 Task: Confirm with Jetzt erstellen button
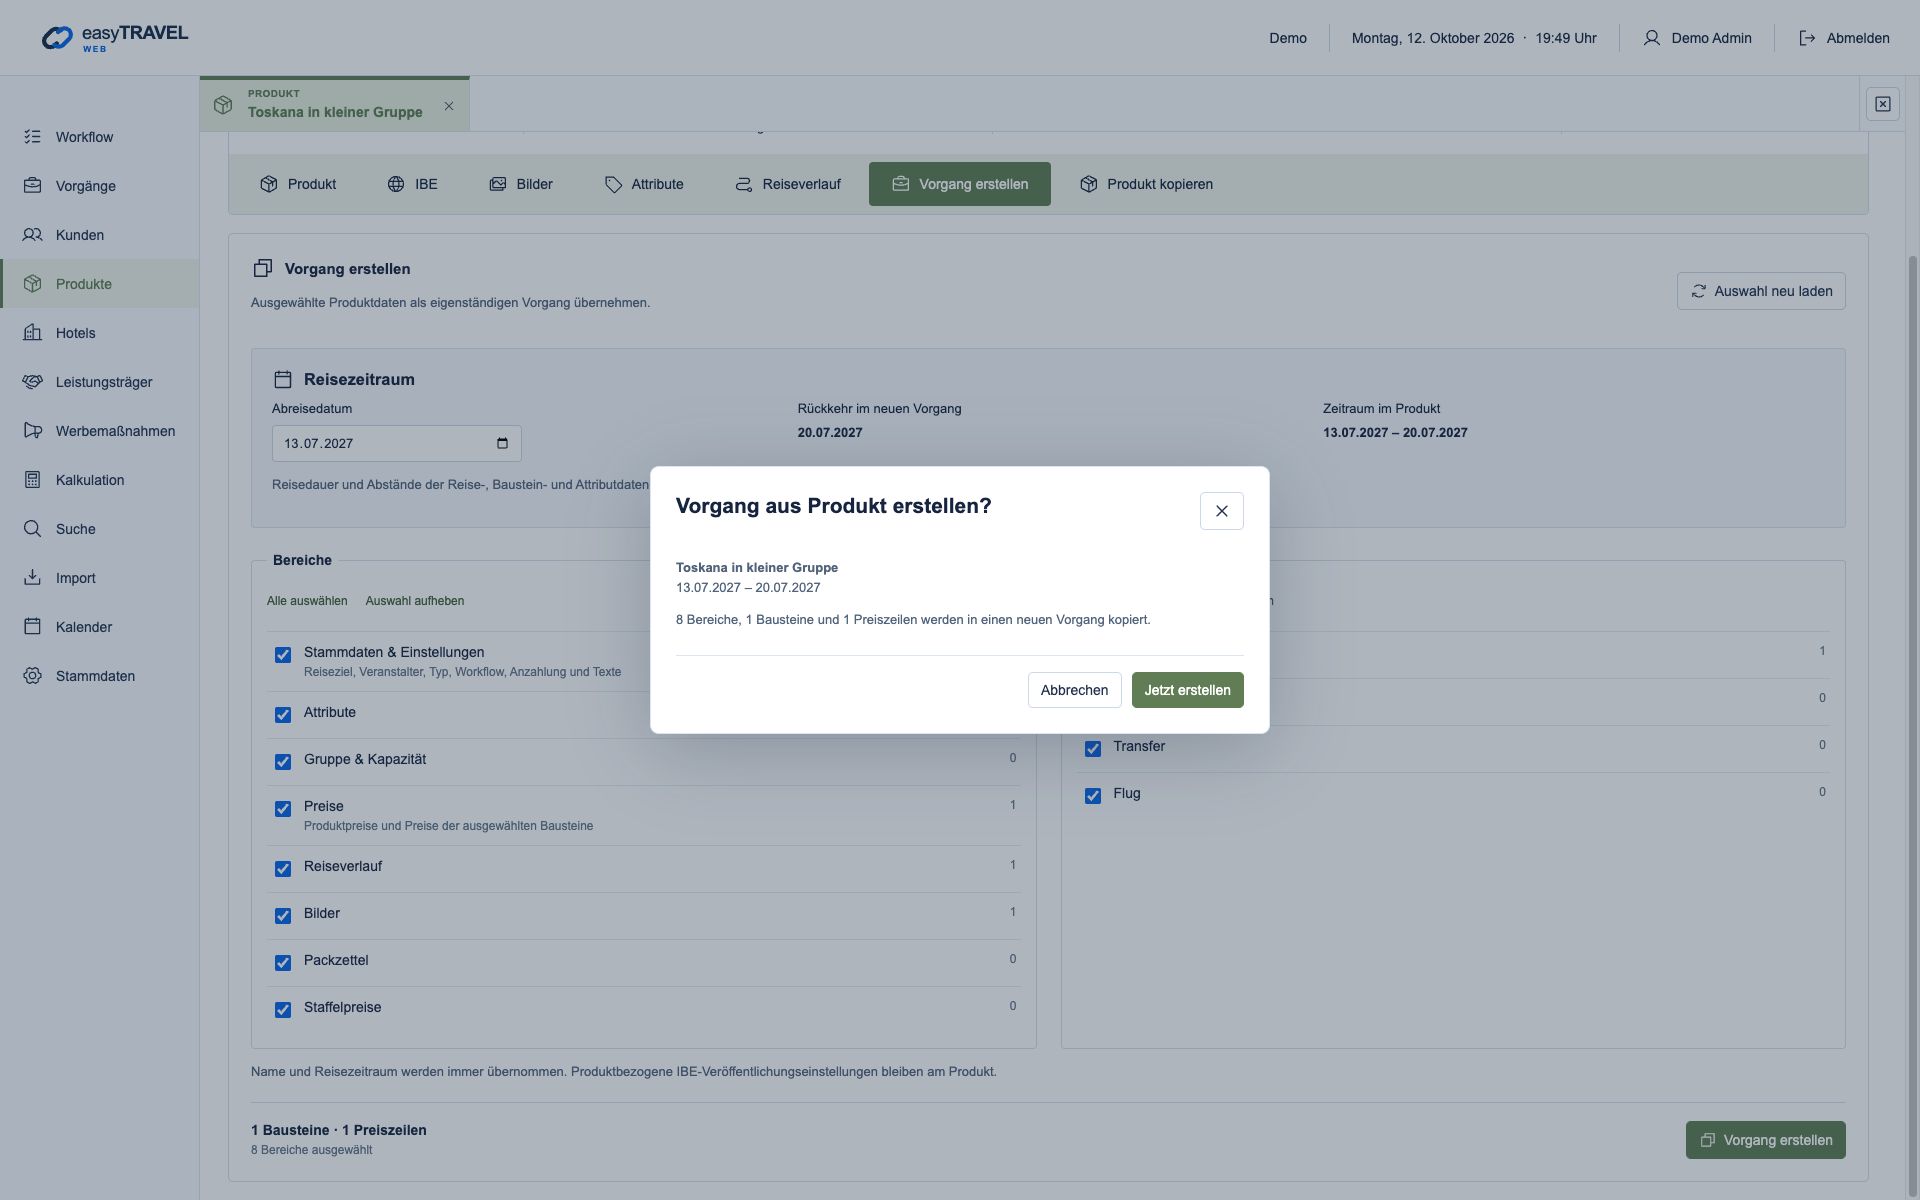tap(1187, 690)
